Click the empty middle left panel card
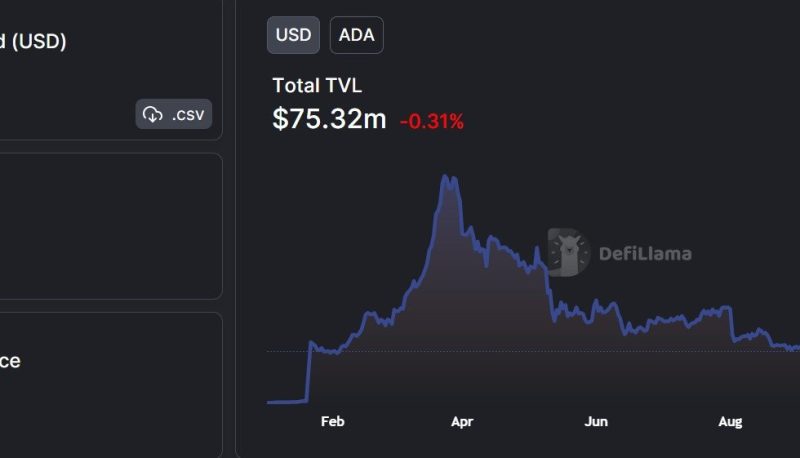 [x=111, y=226]
